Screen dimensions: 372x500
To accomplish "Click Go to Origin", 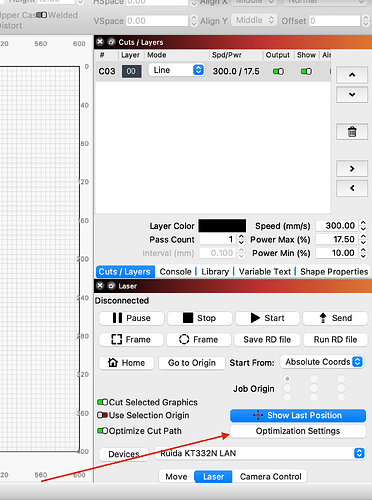I will tap(192, 363).
